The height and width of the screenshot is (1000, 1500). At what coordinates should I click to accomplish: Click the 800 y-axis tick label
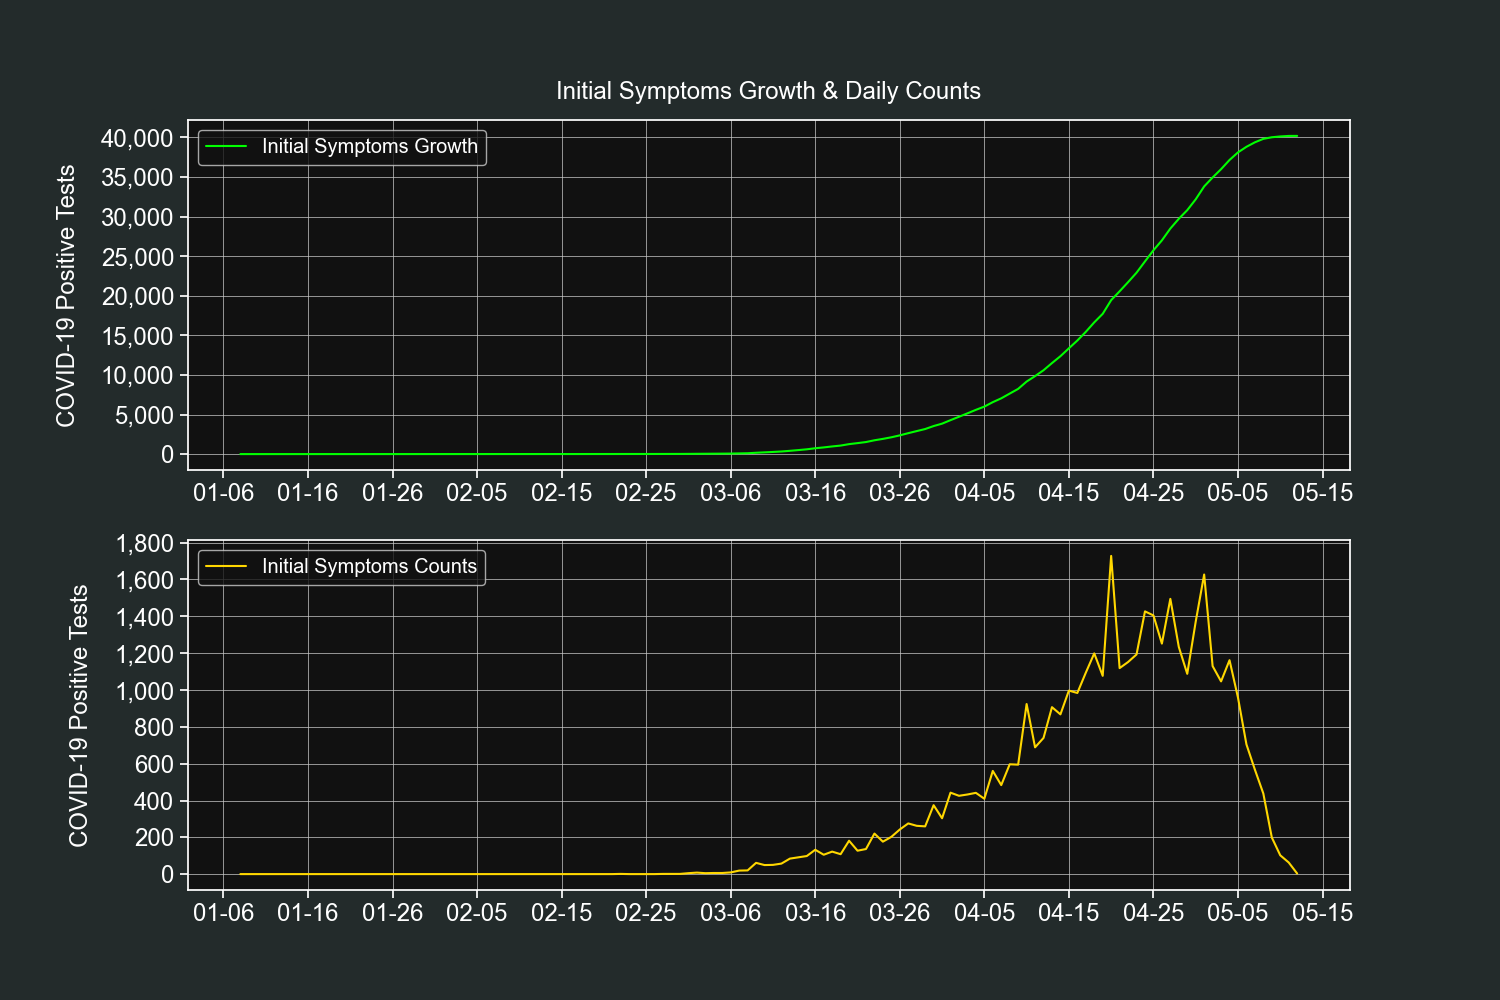tap(154, 727)
